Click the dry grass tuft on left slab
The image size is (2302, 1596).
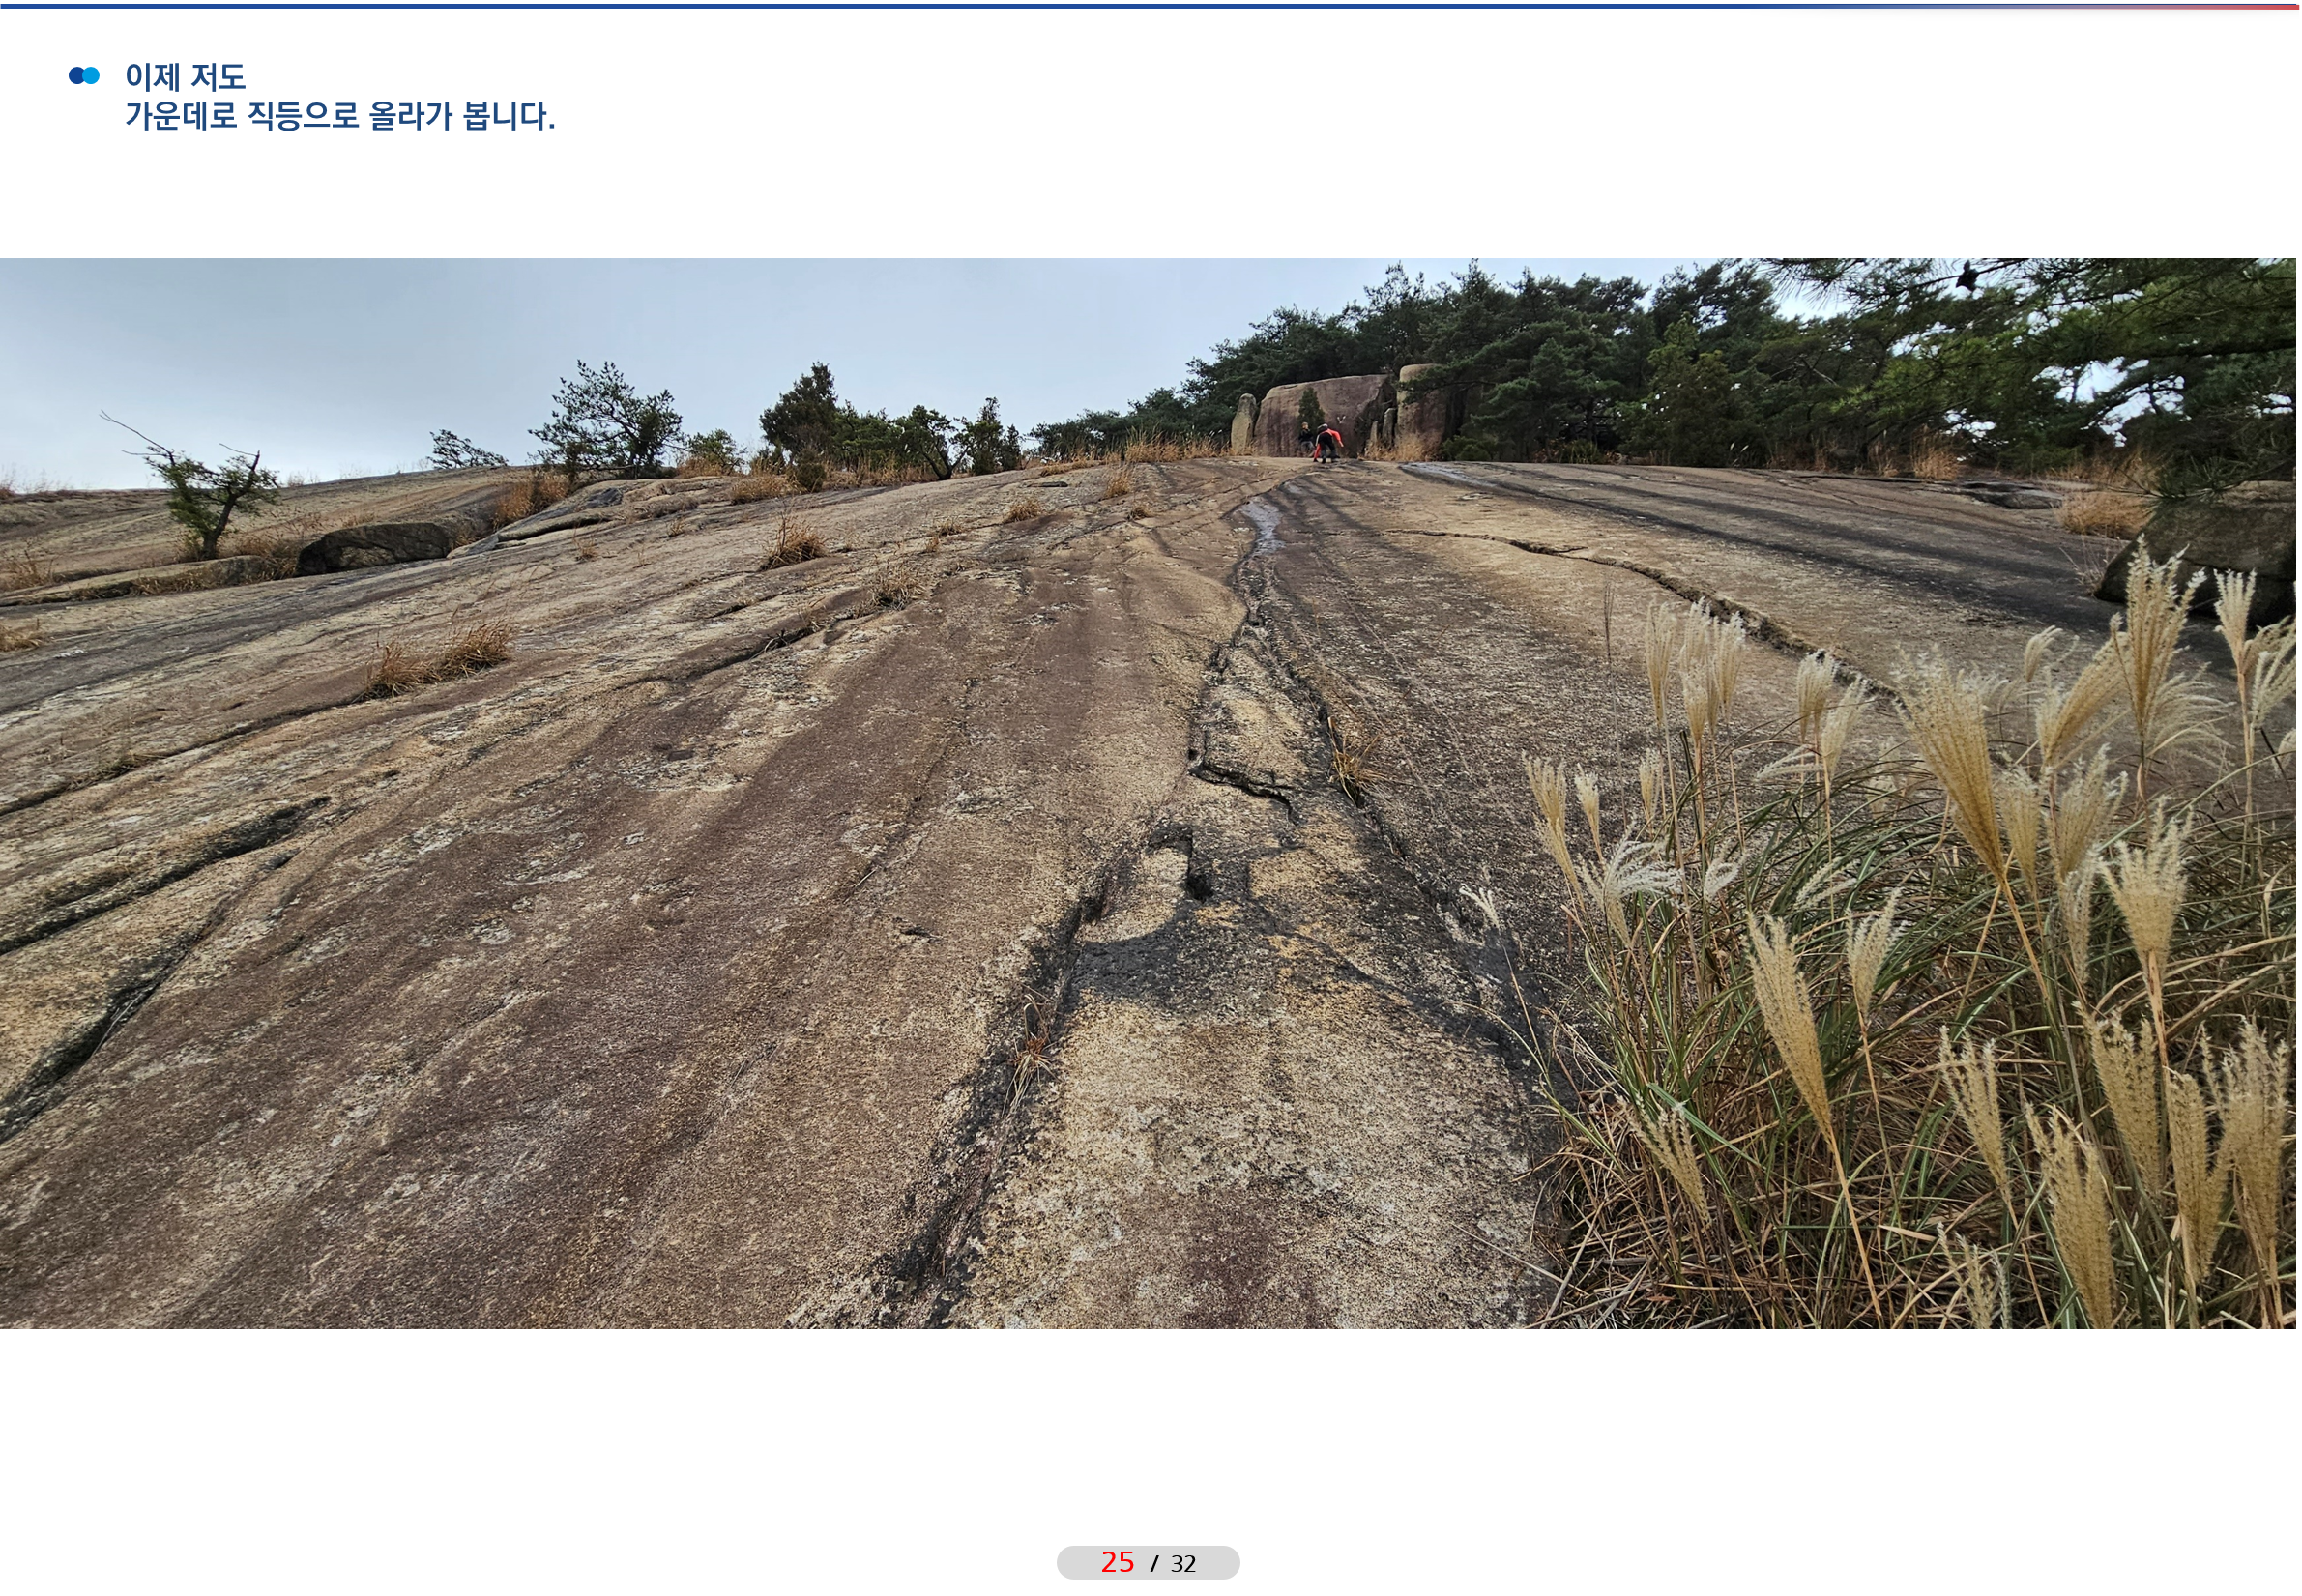(x=440, y=660)
